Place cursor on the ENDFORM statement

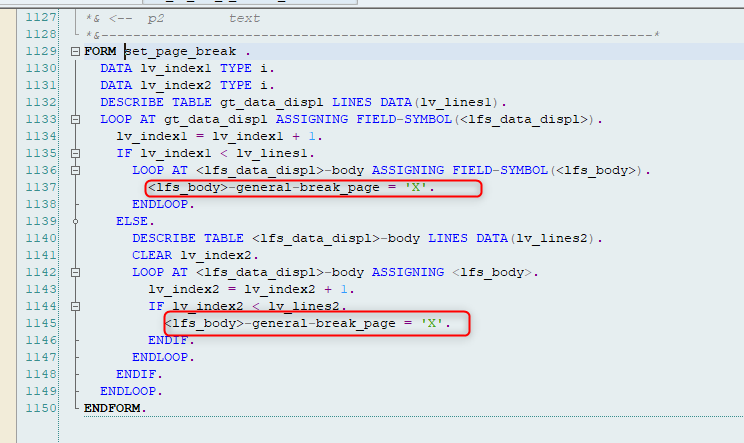pyautogui.click(x=115, y=408)
